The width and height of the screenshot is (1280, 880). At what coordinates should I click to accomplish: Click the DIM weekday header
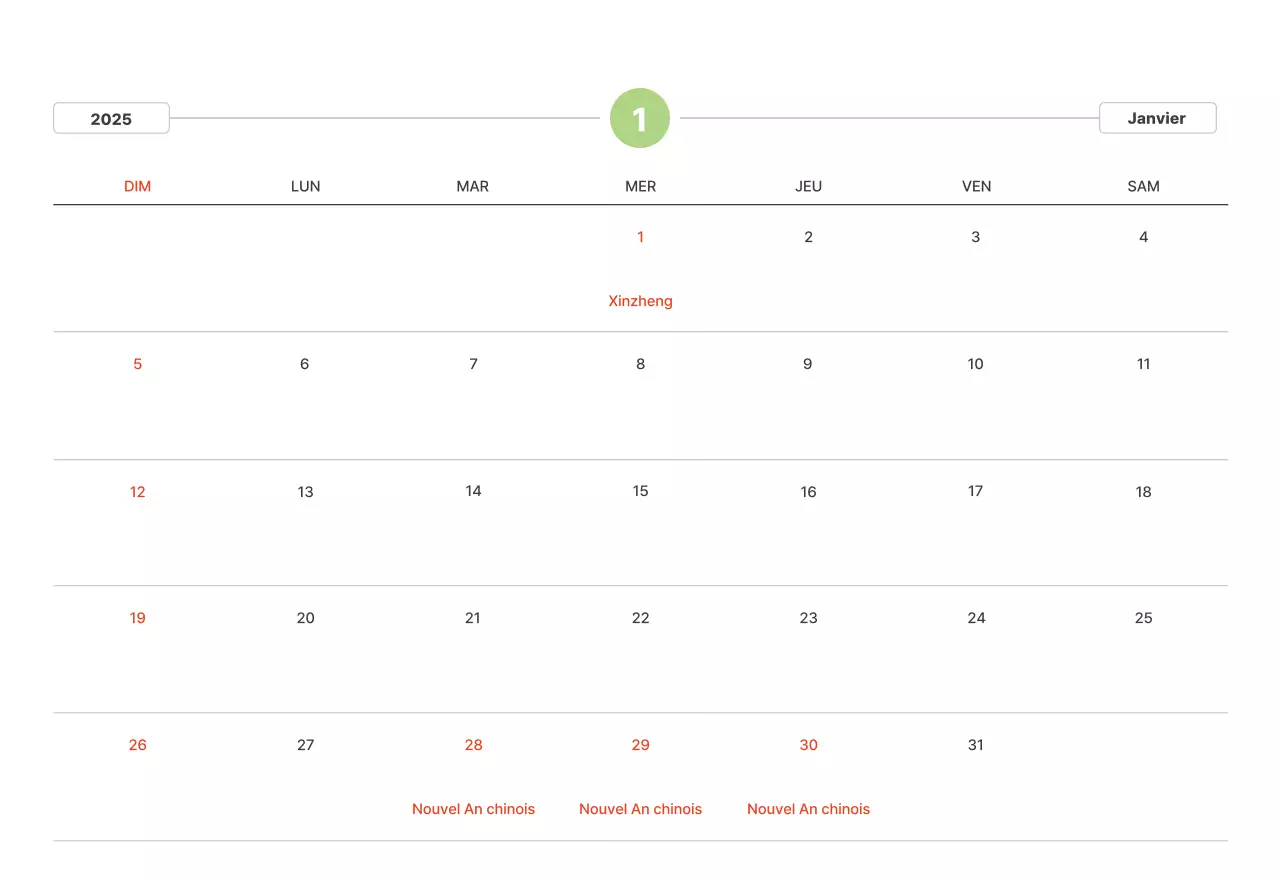tap(137, 186)
